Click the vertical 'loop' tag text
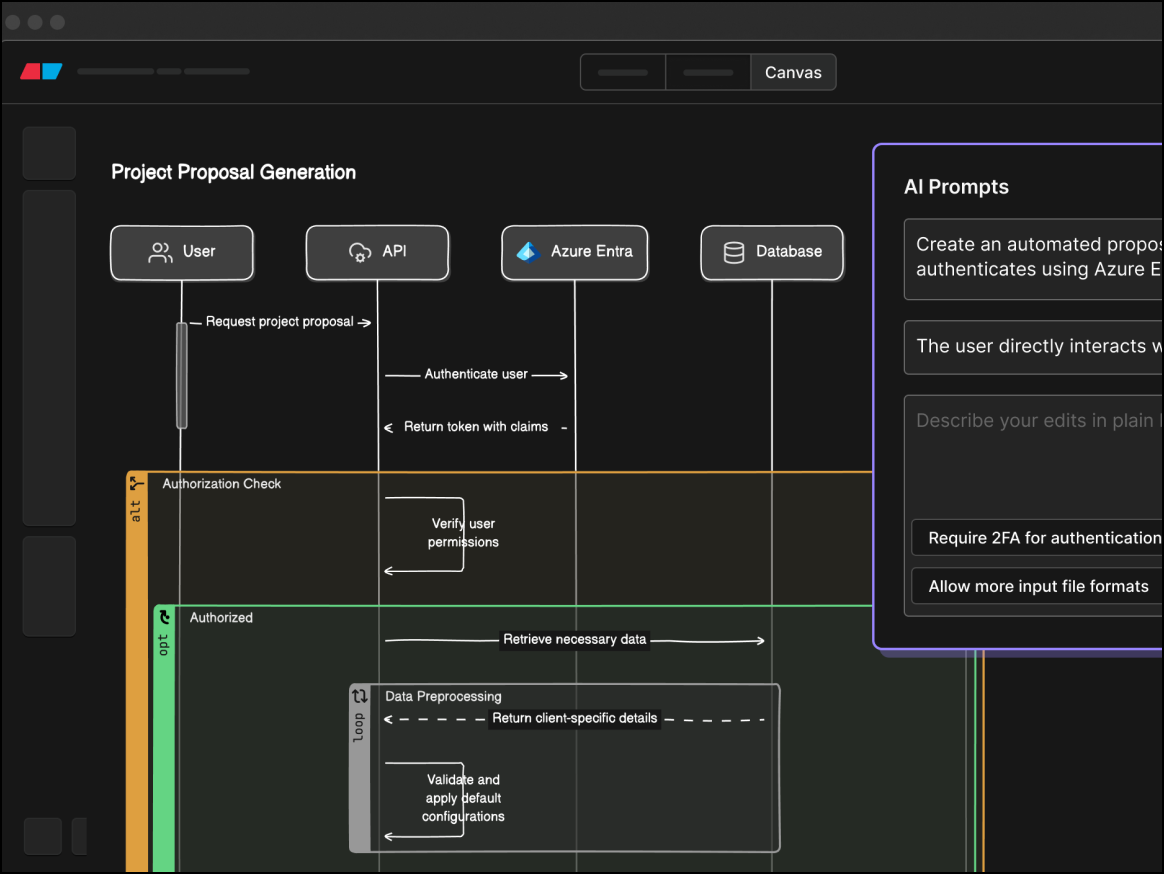 click(x=359, y=727)
